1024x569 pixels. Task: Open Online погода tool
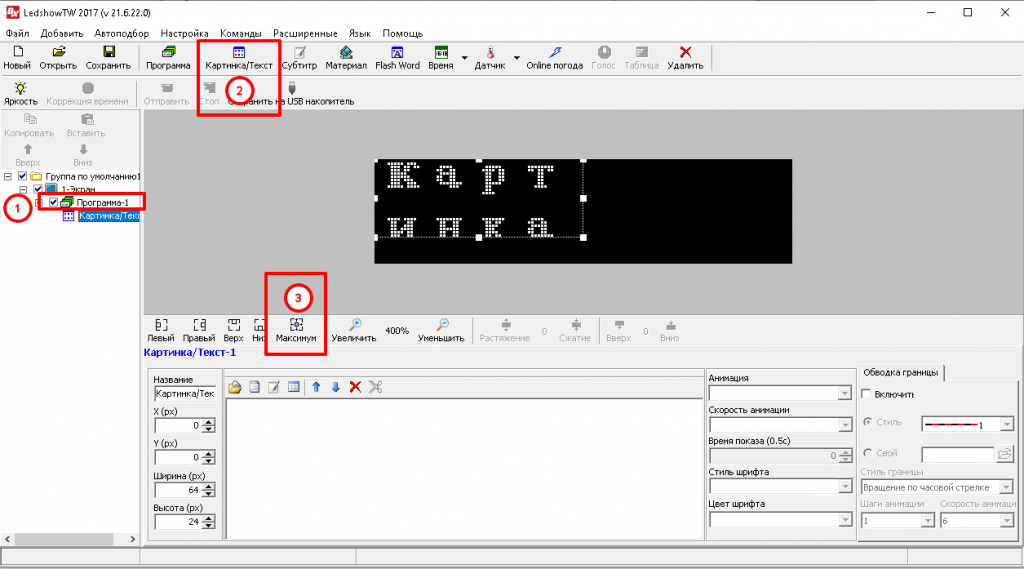coord(554,52)
